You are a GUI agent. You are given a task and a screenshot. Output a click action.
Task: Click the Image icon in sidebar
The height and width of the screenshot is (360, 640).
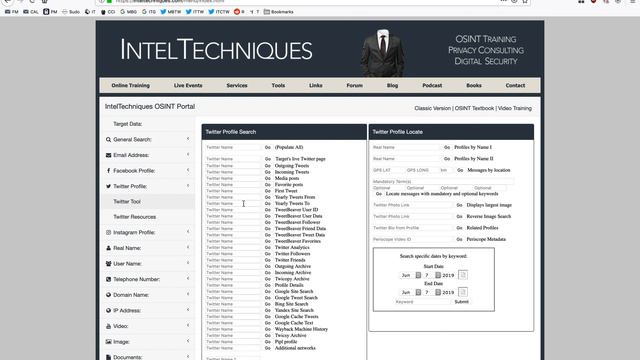(x=108, y=342)
